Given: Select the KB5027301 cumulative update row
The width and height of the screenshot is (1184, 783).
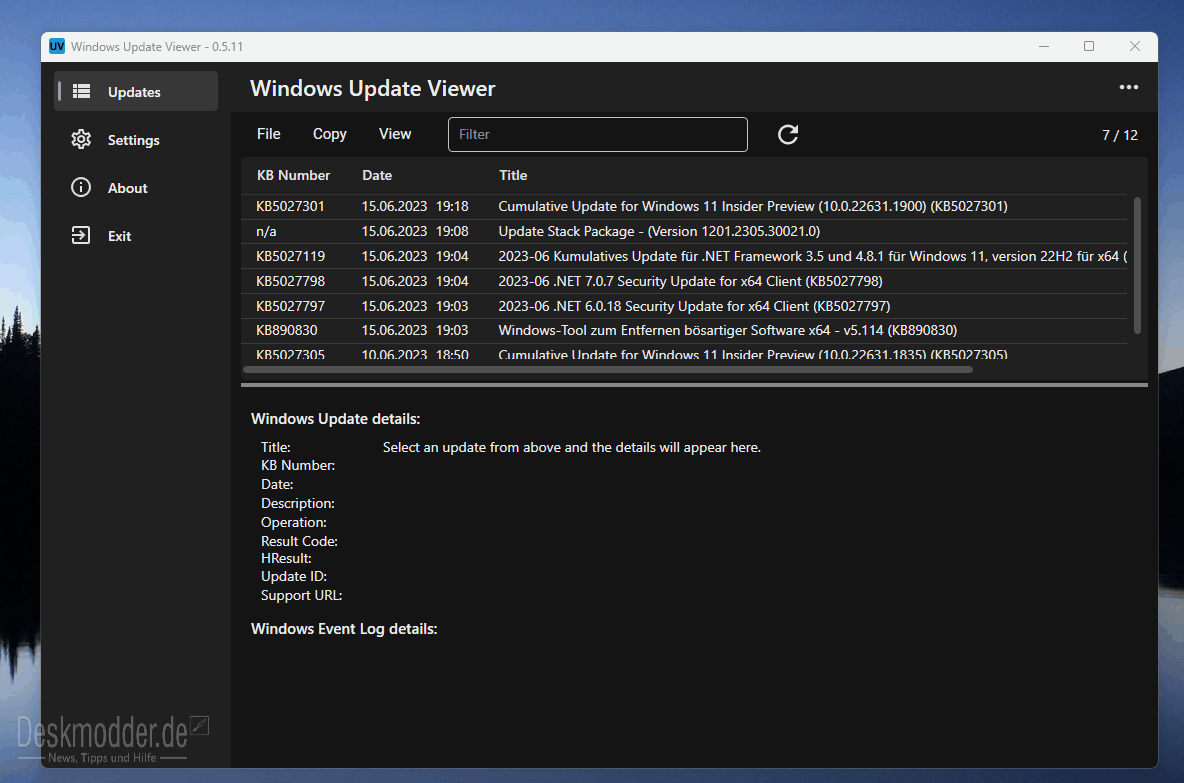Looking at the screenshot, I should point(684,206).
